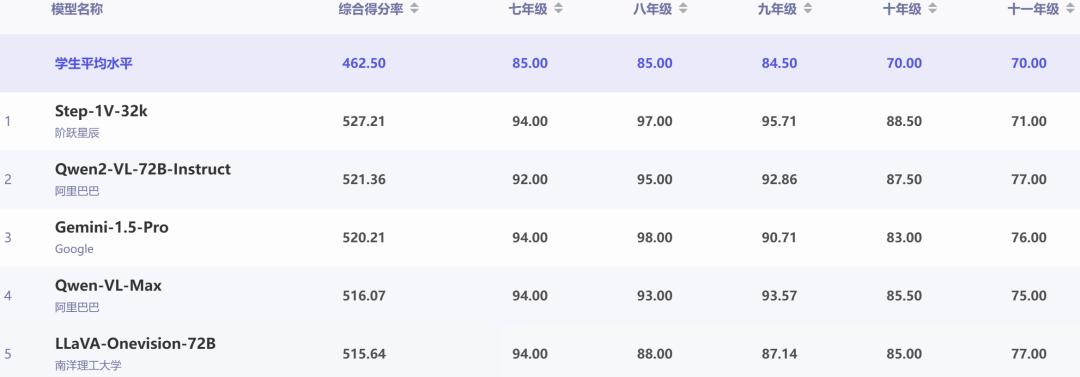The image size is (1080, 377).
Task: Open Gemini-1.5-Pro model details
Action: pyautogui.click(x=112, y=227)
